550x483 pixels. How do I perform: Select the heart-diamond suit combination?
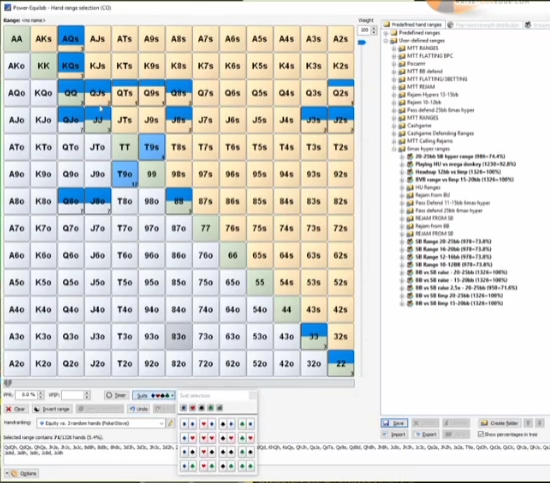208,424
